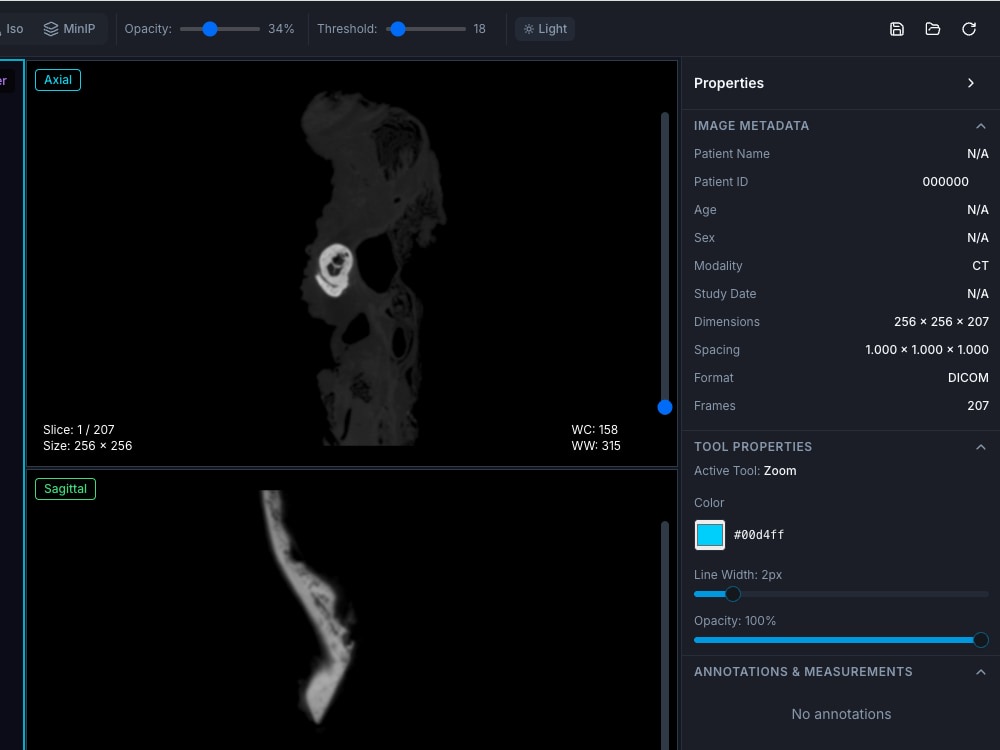This screenshot has height=750, width=1000.
Task: Collapse the Image Metadata section
Action: tap(980, 126)
